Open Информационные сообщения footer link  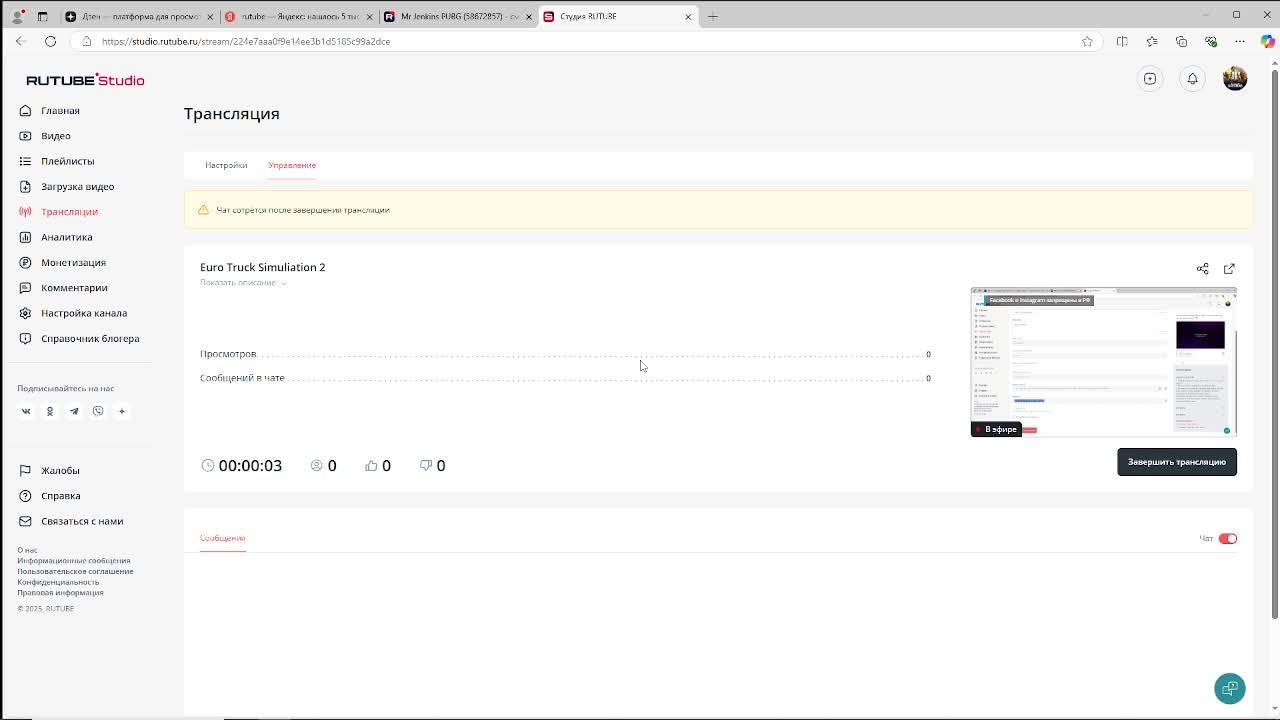click(73, 561)
